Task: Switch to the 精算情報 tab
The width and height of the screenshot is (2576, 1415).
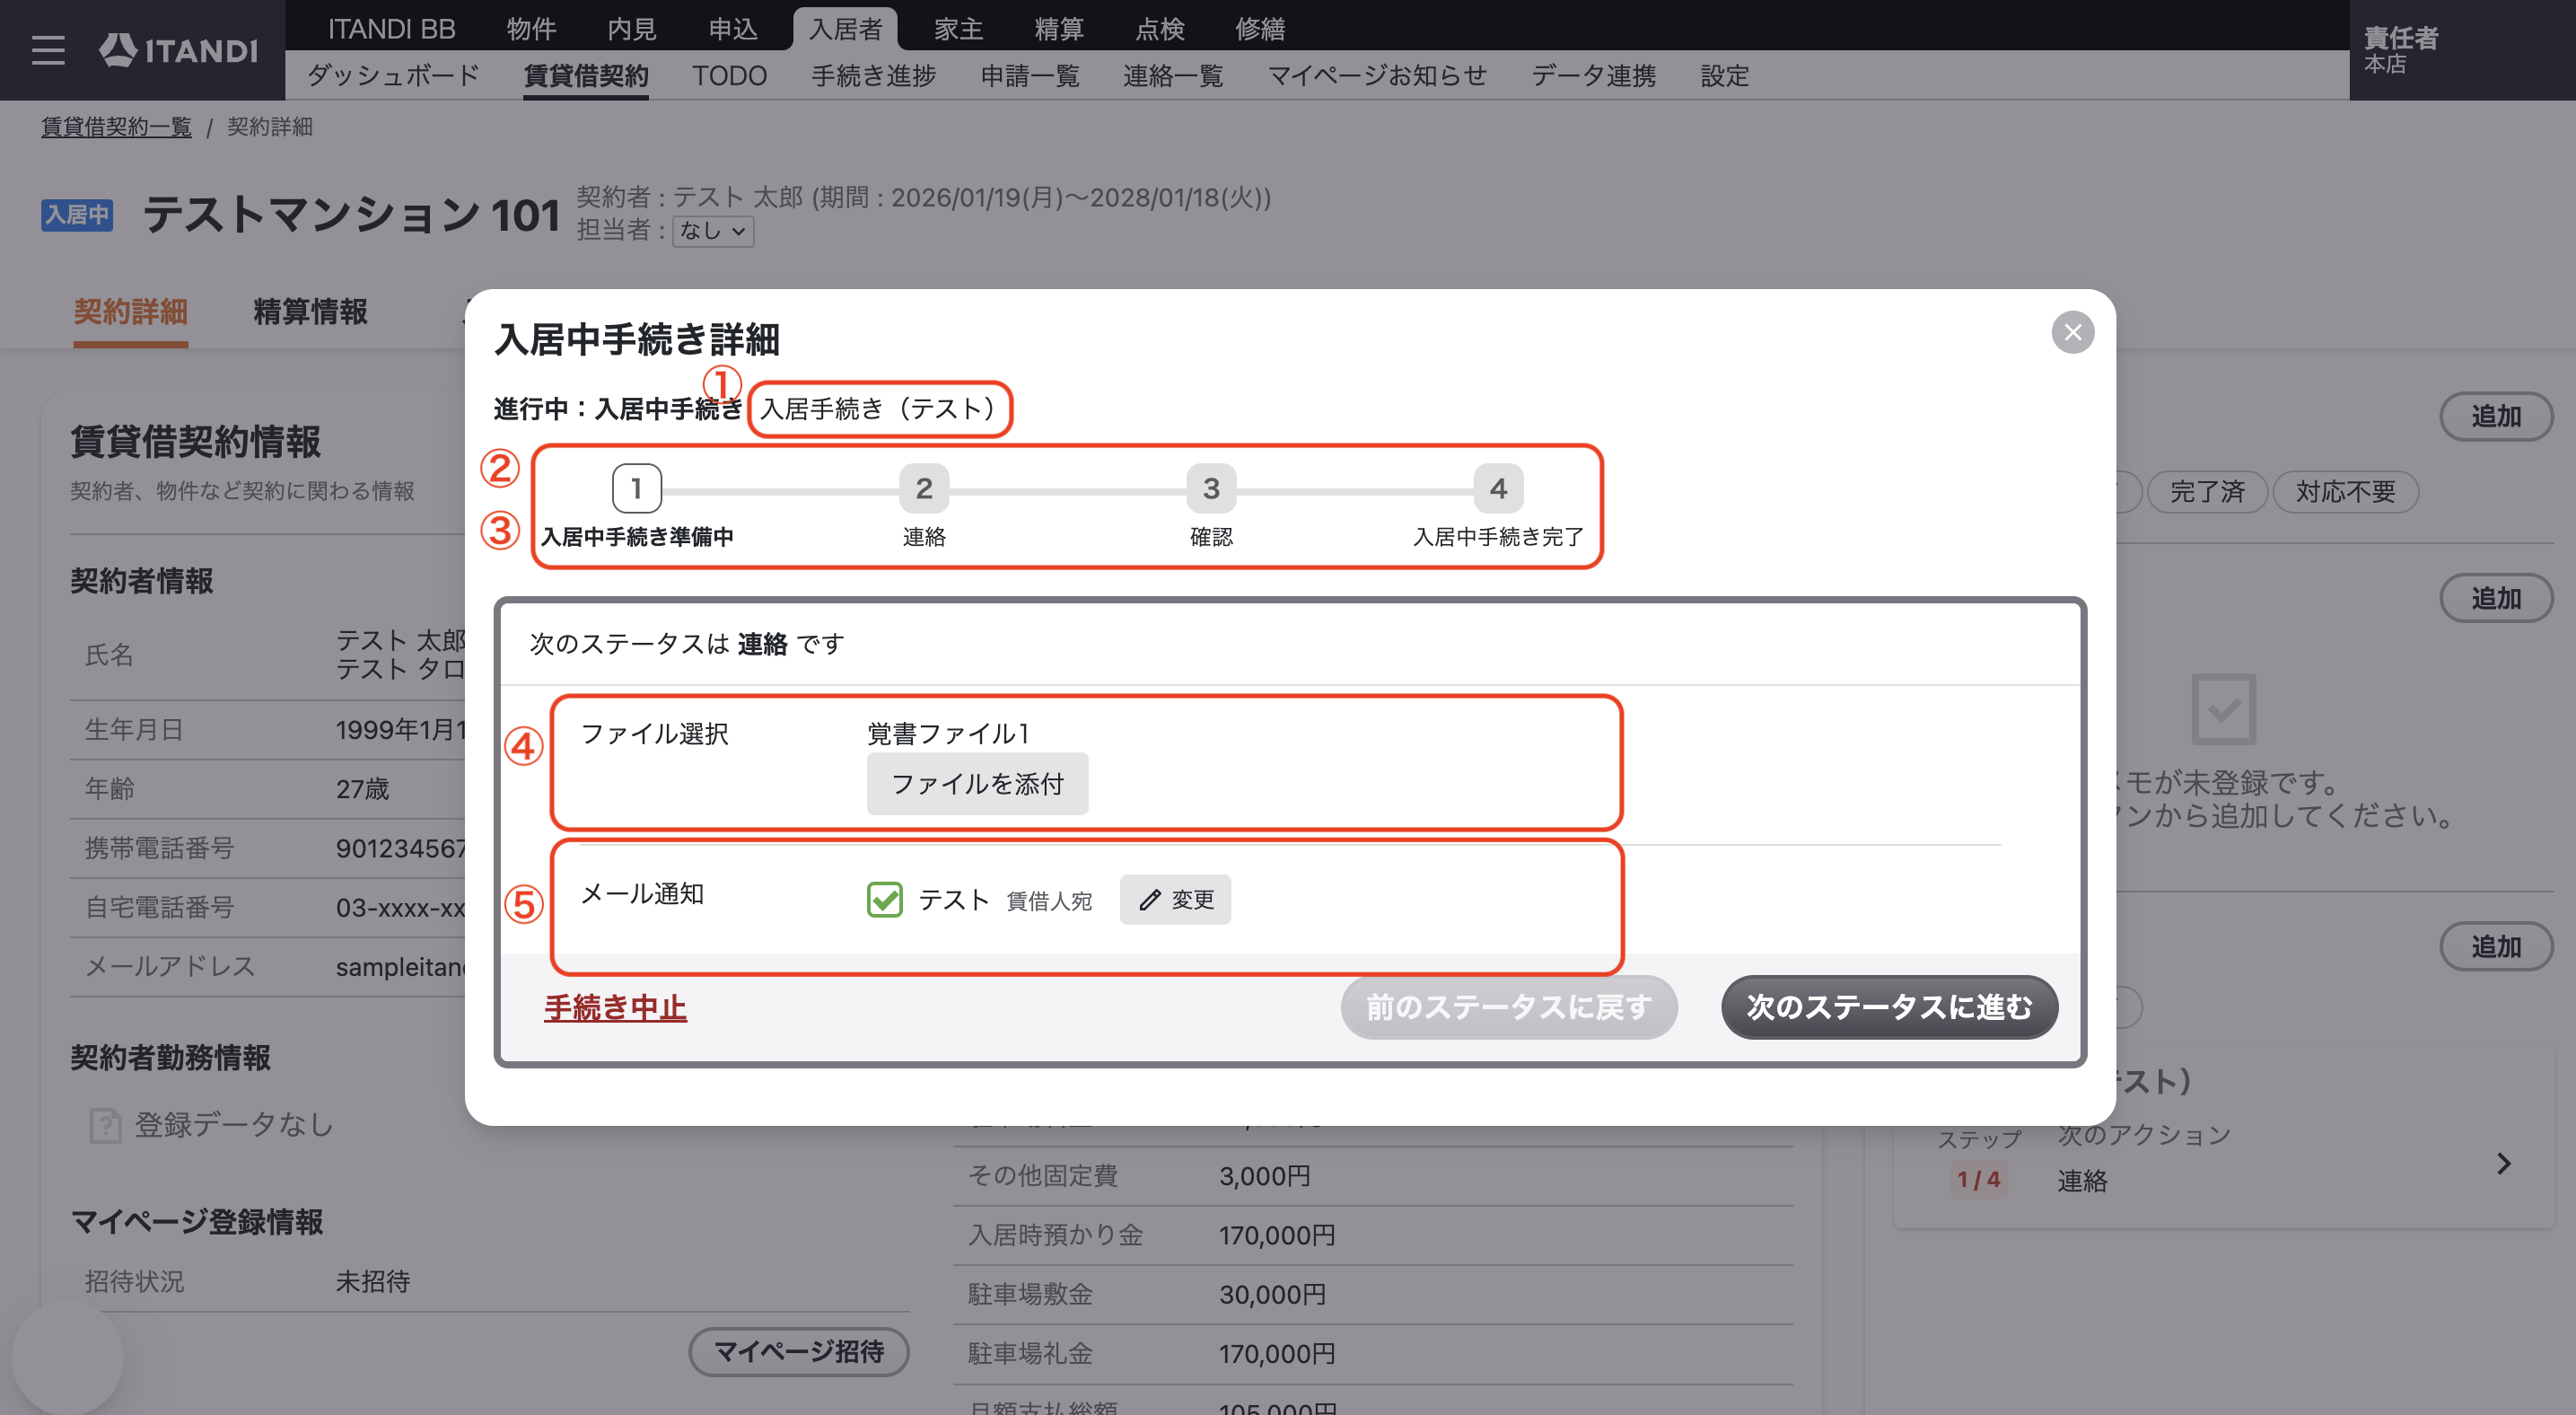Action: click(310, 312)
